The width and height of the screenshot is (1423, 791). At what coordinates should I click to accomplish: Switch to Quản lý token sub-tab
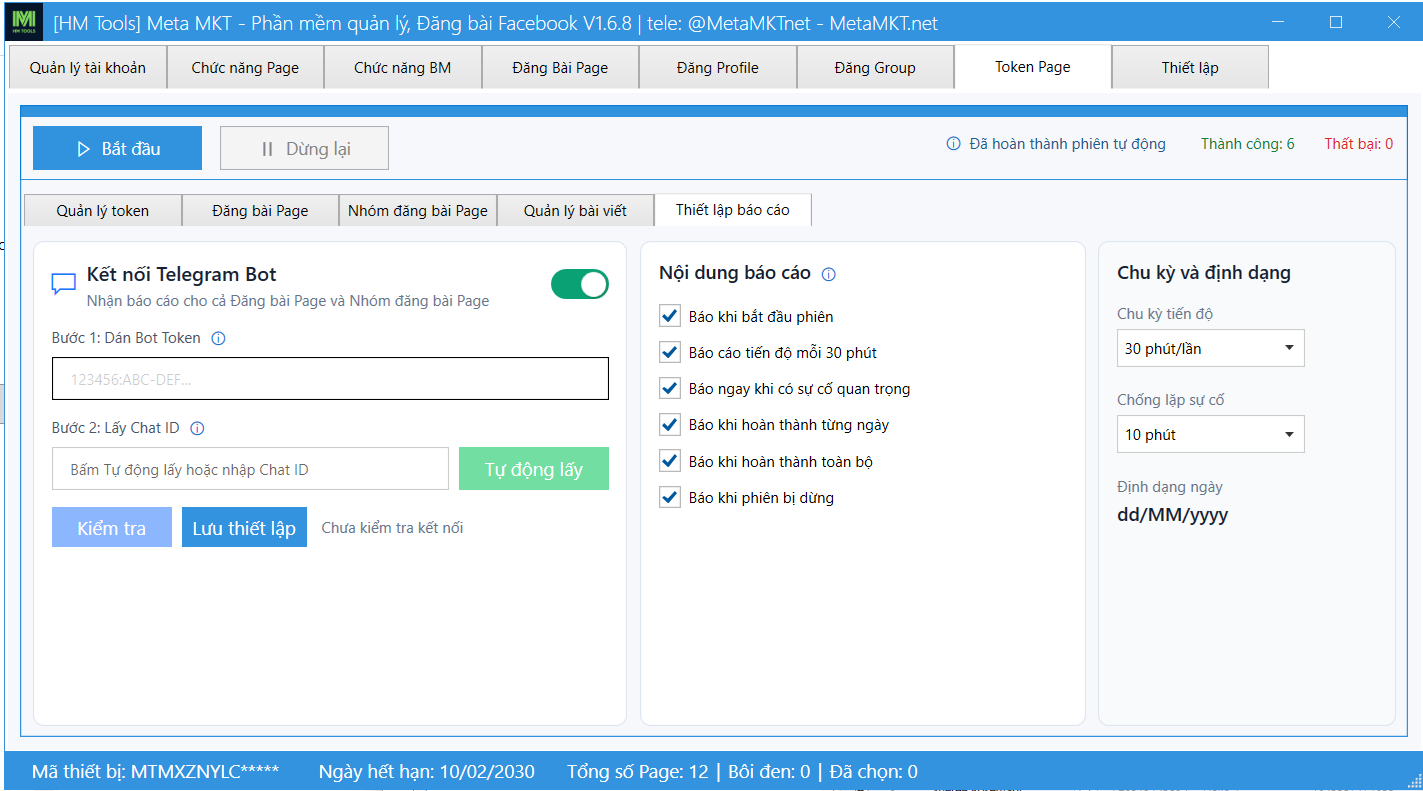pos(103,210)
